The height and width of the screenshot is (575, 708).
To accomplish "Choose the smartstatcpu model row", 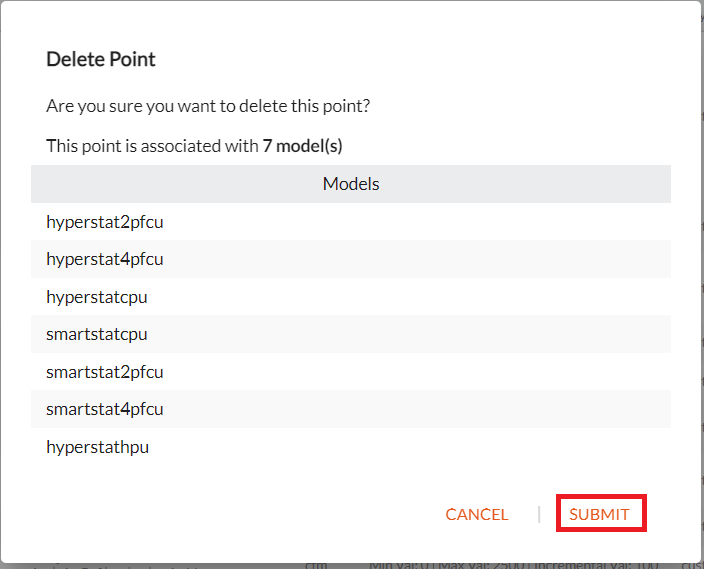I will coord(351,334).
